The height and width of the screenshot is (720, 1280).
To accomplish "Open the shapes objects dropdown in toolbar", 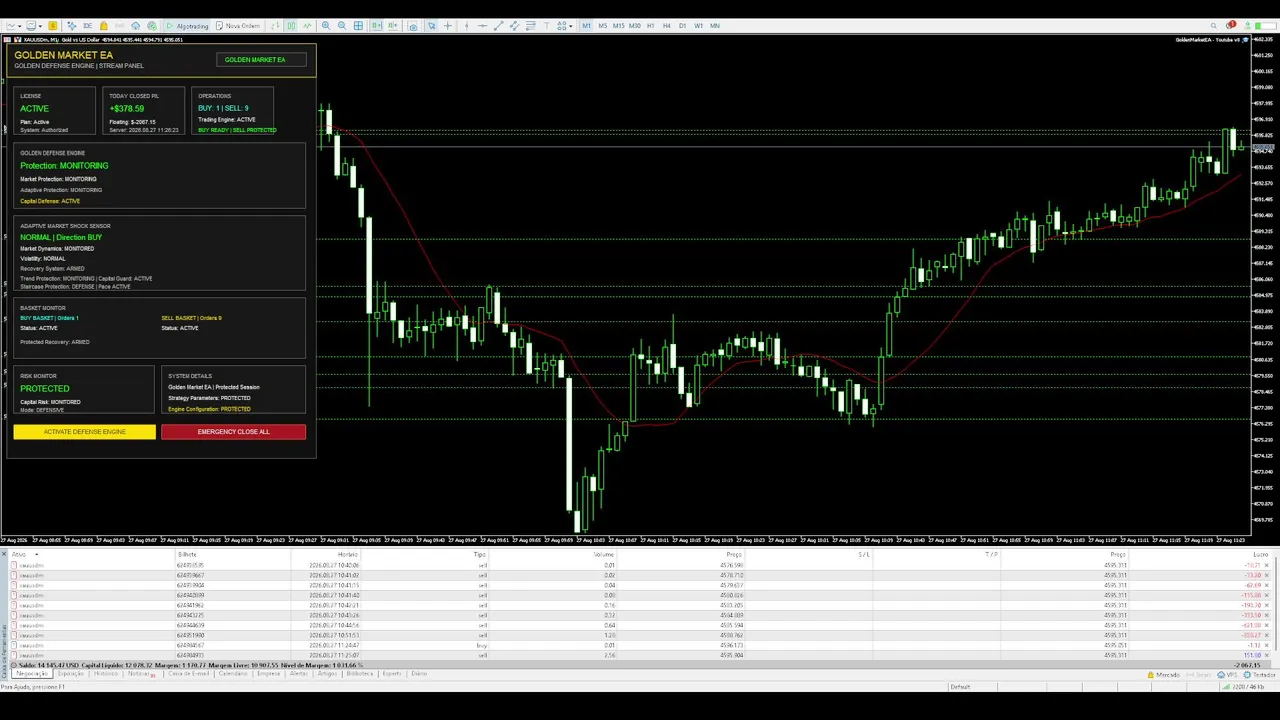I will click(564, 26).
